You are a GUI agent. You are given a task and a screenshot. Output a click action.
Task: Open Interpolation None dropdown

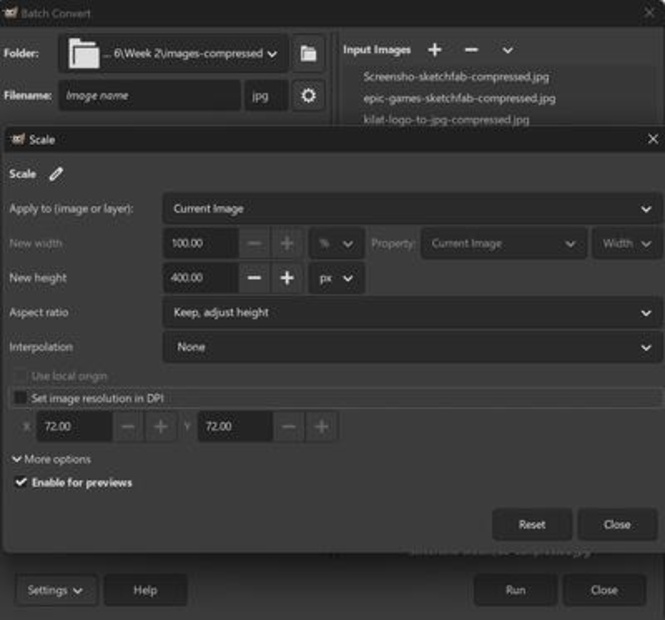point(412,347)
